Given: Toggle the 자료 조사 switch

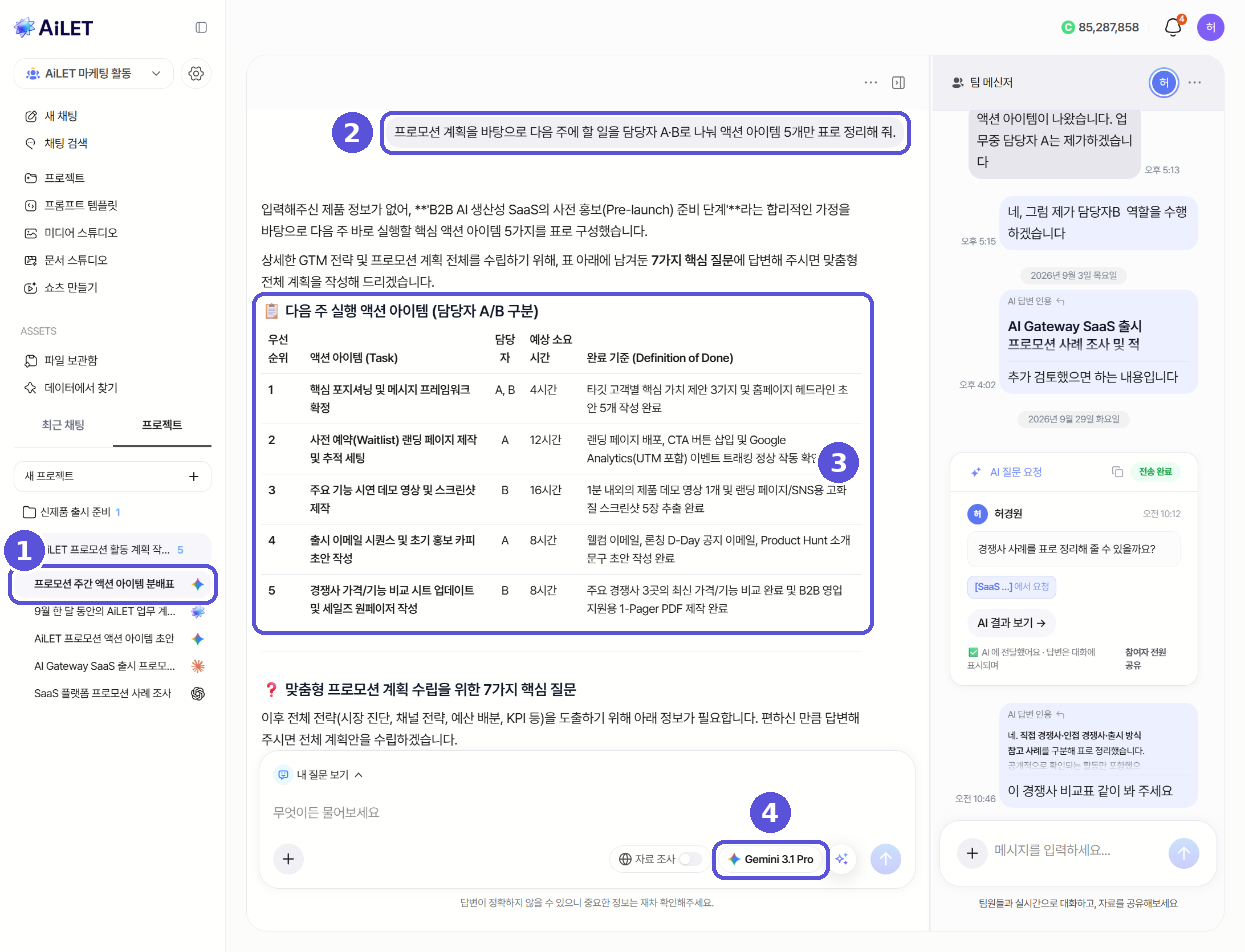Looking at the screenshot, I should 690,859.
